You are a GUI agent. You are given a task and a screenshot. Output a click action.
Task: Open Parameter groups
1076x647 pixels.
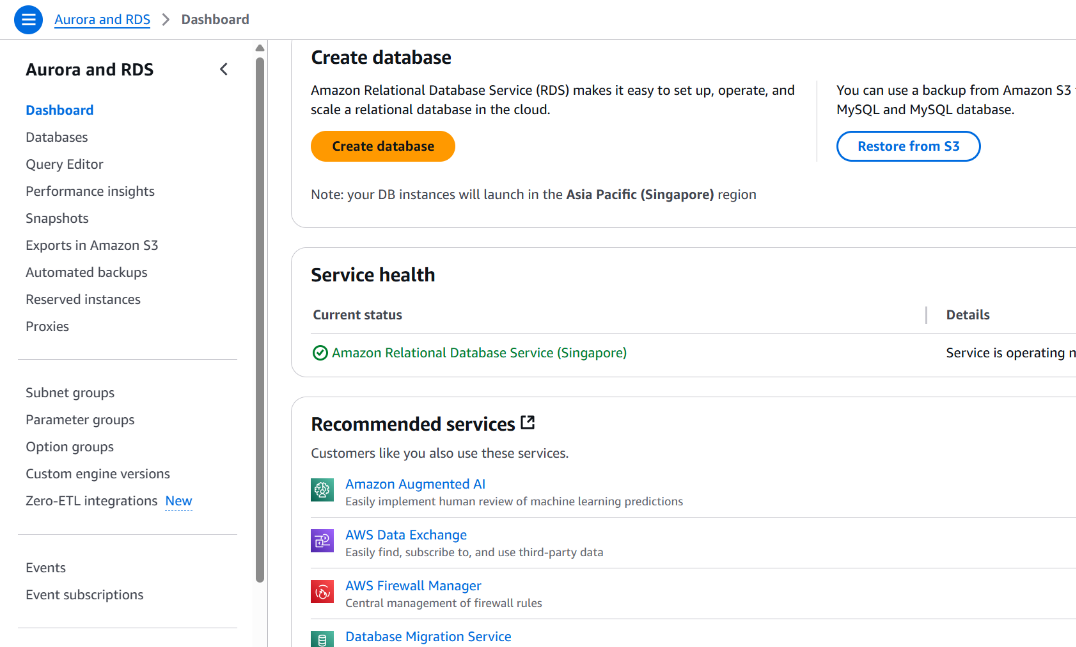(x=80, y=420)
